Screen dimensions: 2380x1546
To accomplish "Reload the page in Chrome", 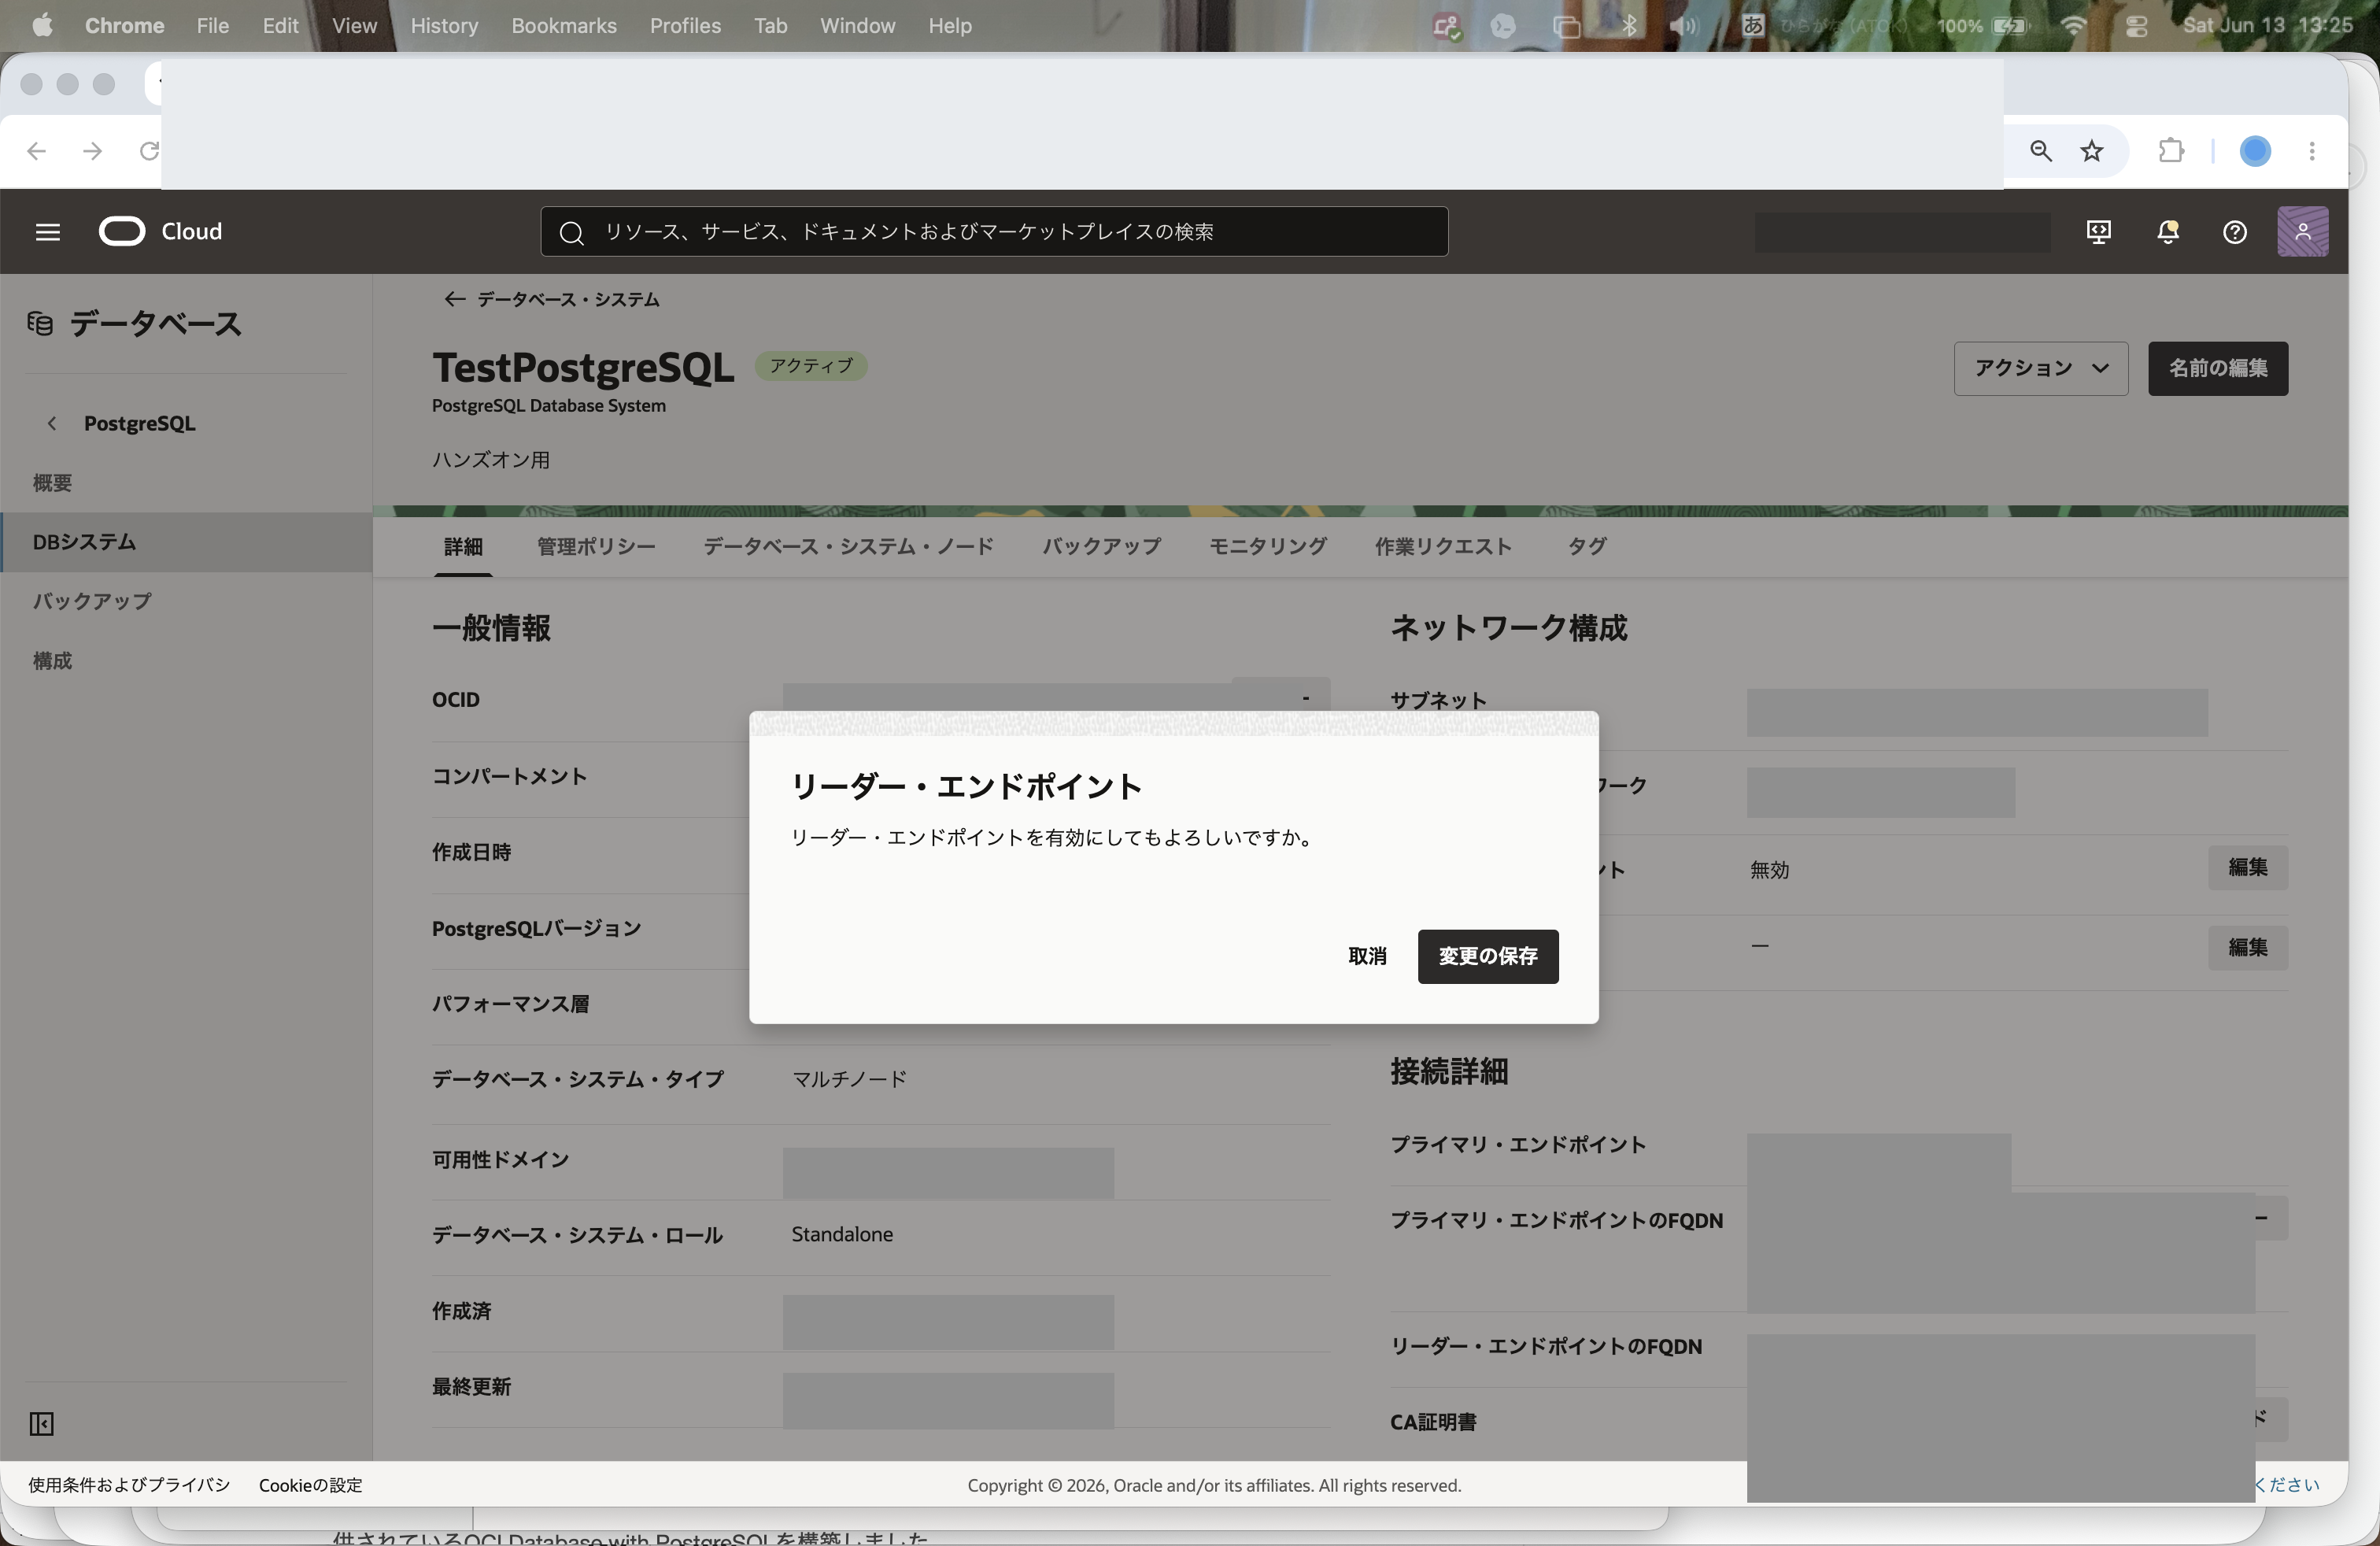I will (149, 151).
